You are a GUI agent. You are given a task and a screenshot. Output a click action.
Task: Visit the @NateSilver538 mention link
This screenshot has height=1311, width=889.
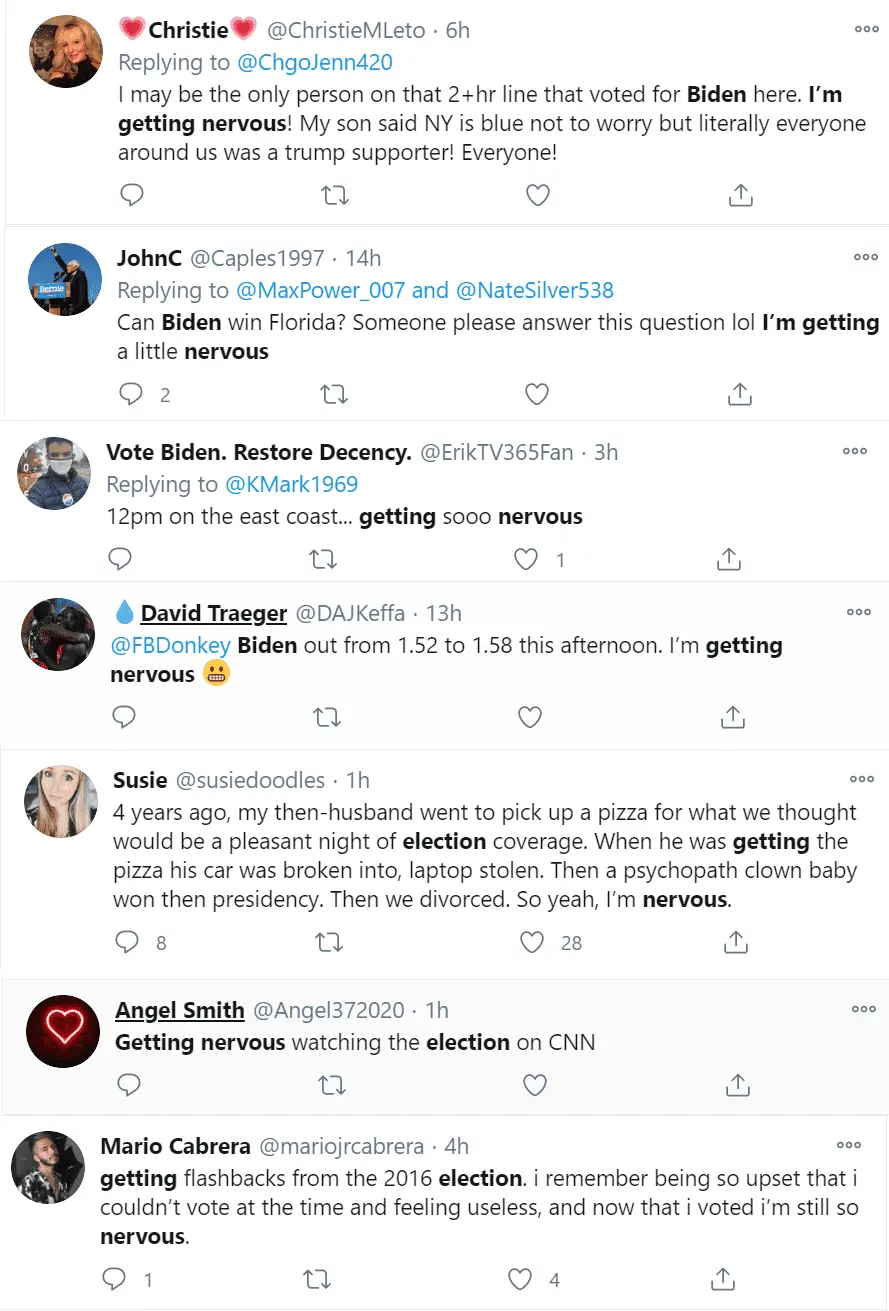[534, 290]
